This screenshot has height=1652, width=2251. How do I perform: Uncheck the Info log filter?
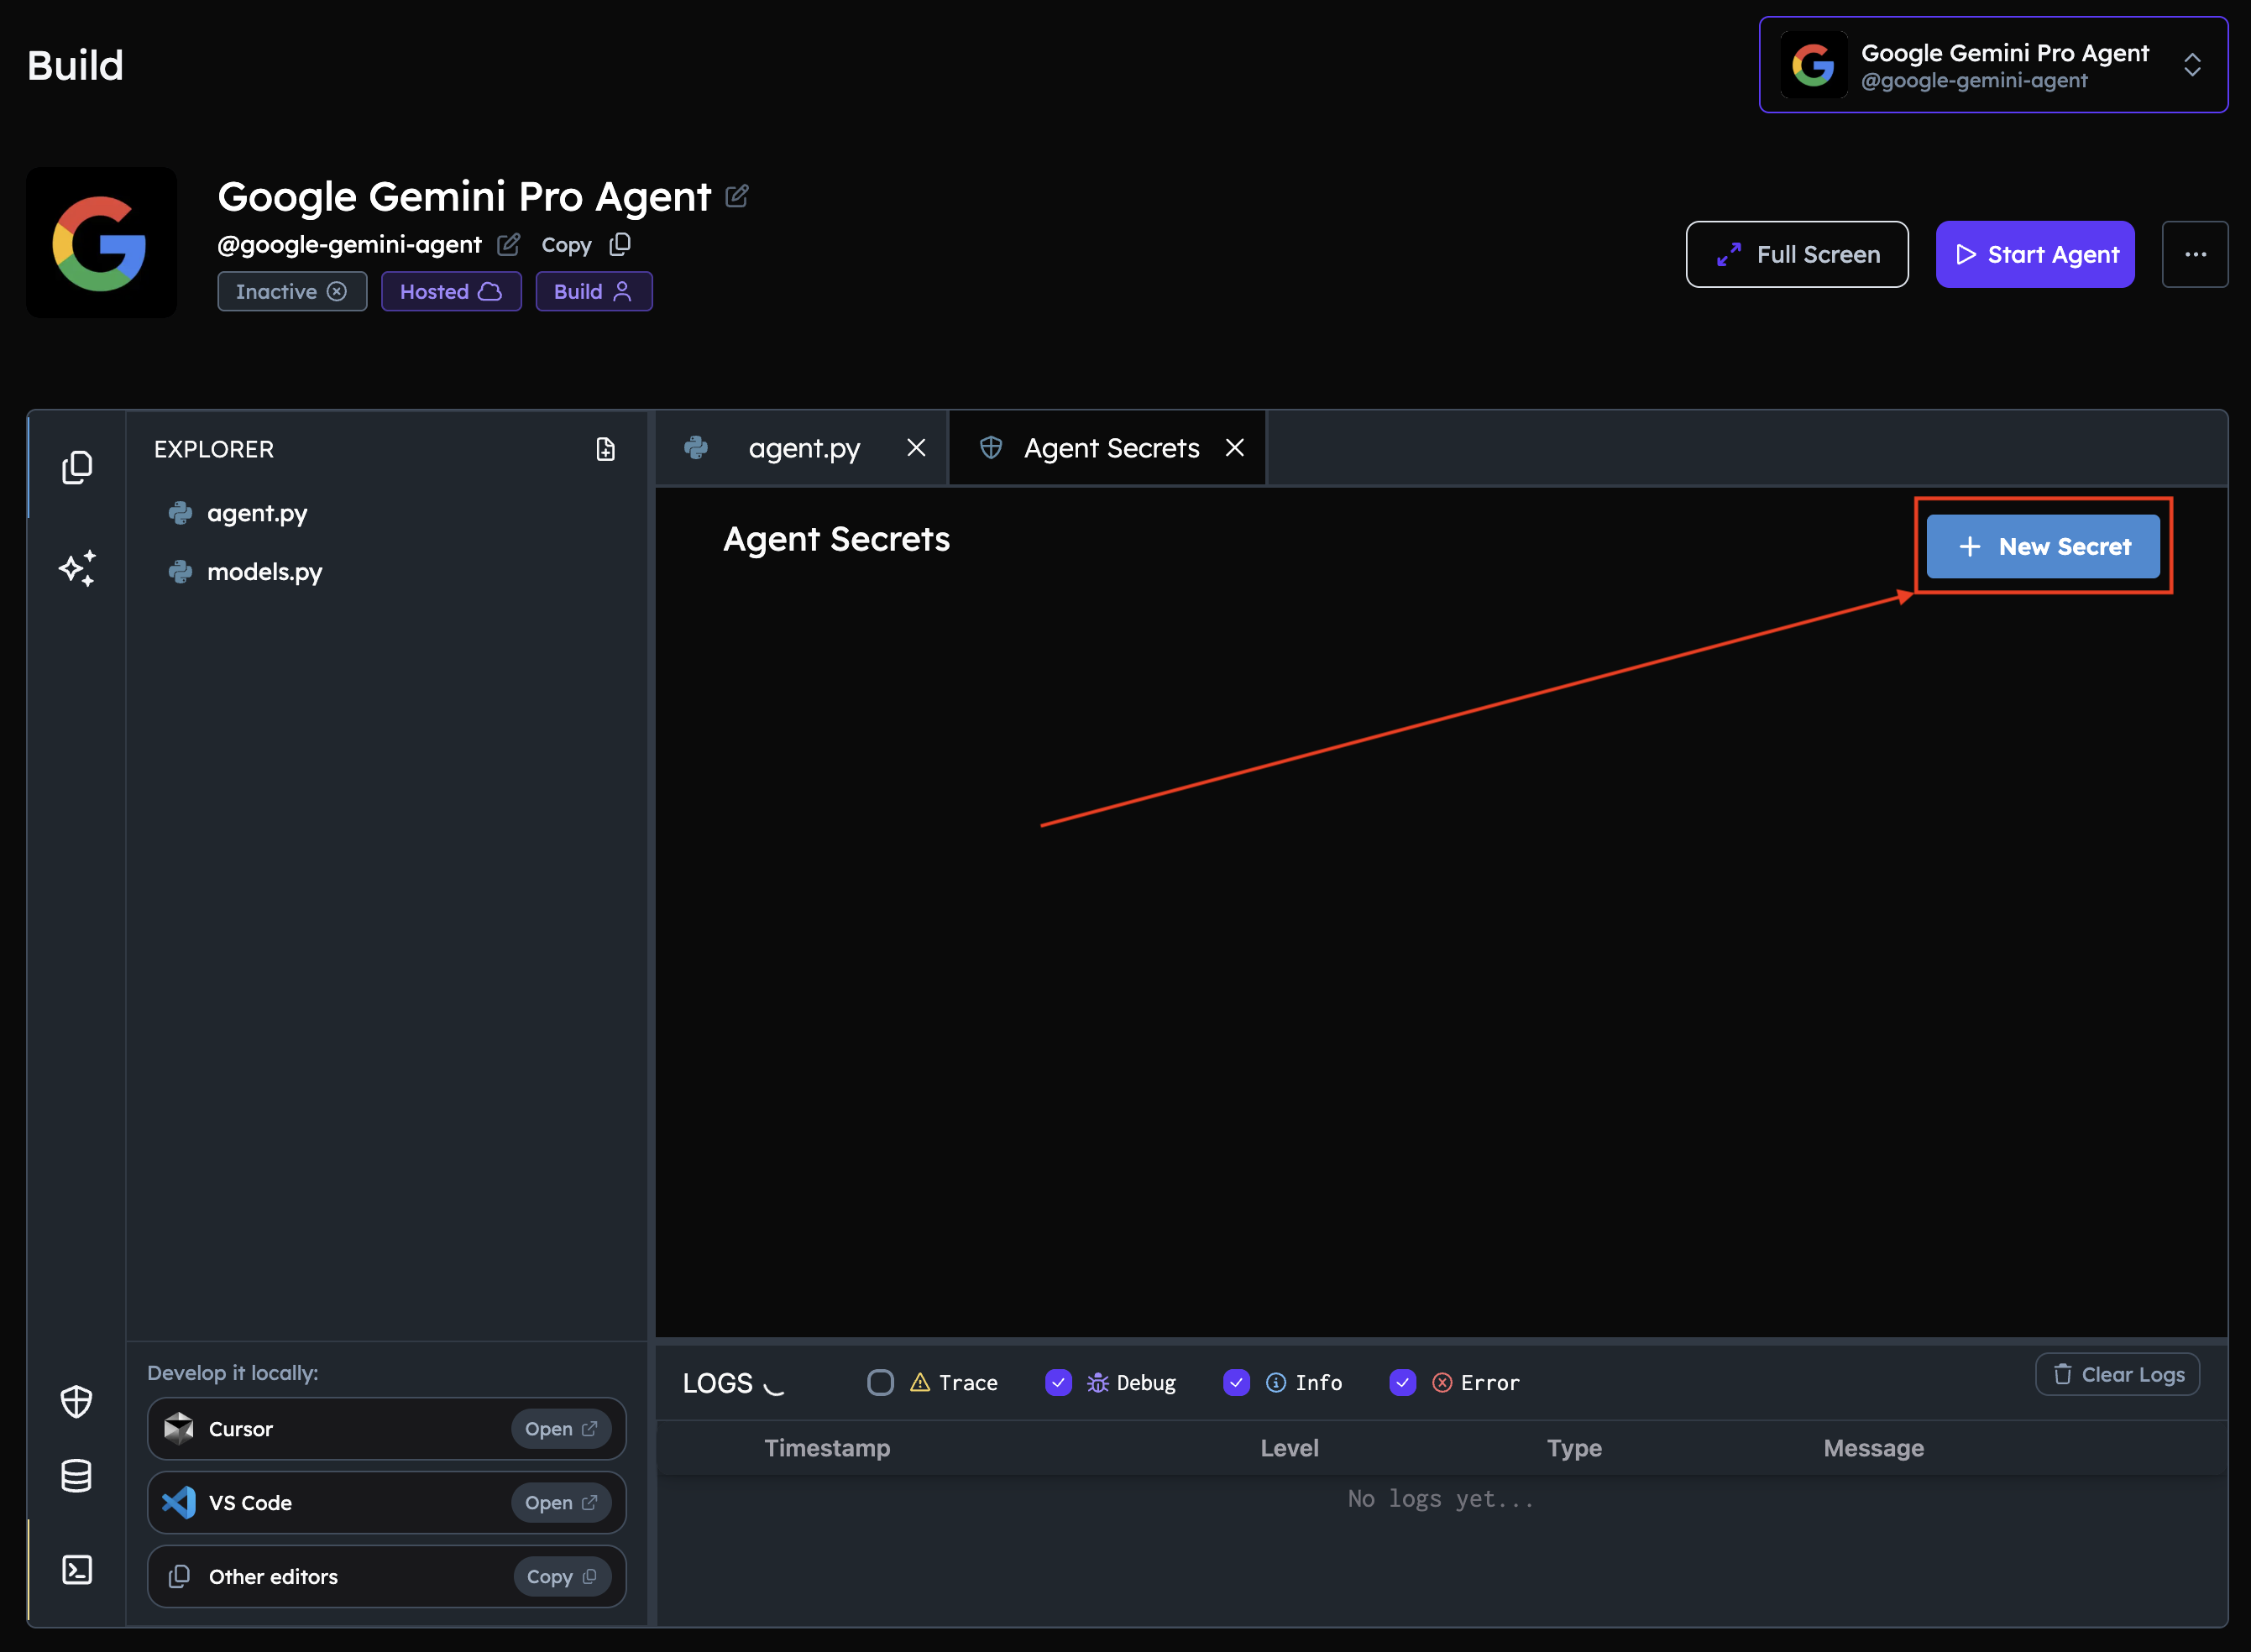click(1236, 1382)
